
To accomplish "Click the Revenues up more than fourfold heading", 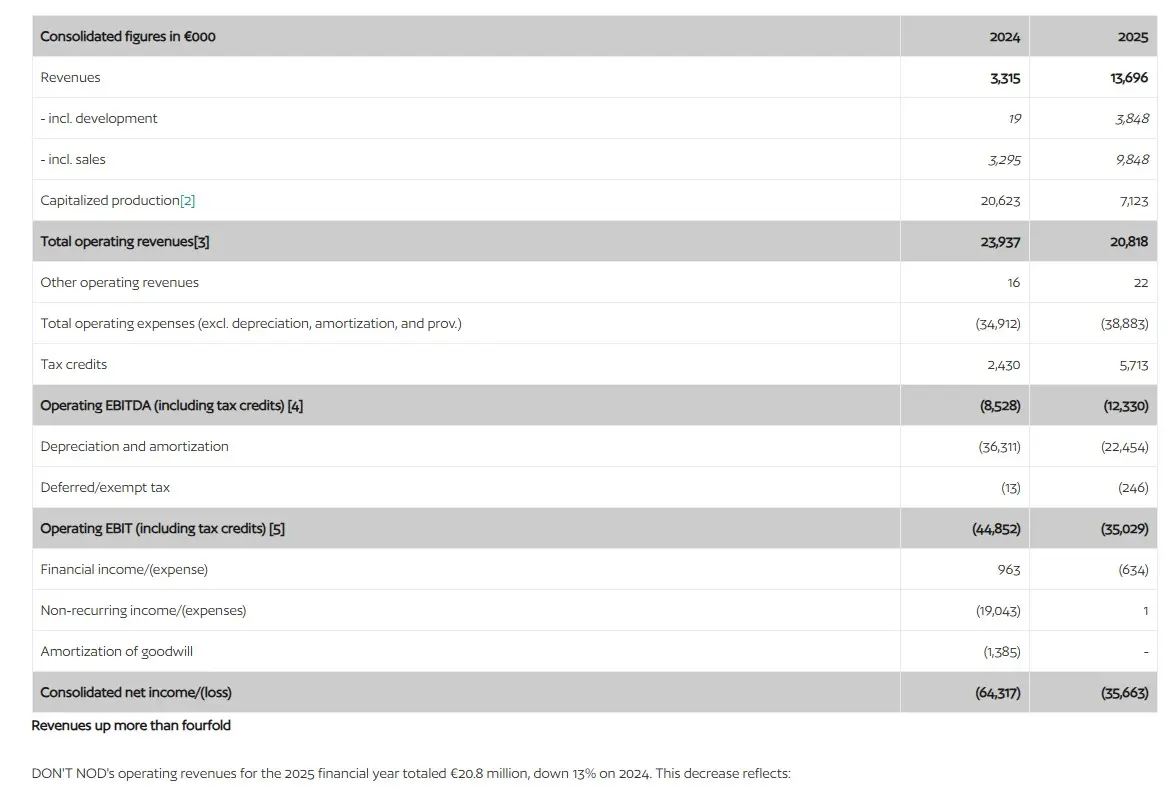I will tap(131, 725).
